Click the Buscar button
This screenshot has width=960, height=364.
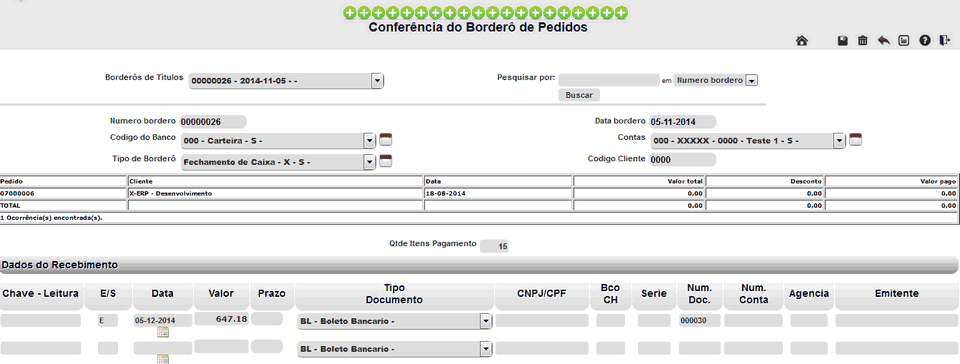[579, 95]
